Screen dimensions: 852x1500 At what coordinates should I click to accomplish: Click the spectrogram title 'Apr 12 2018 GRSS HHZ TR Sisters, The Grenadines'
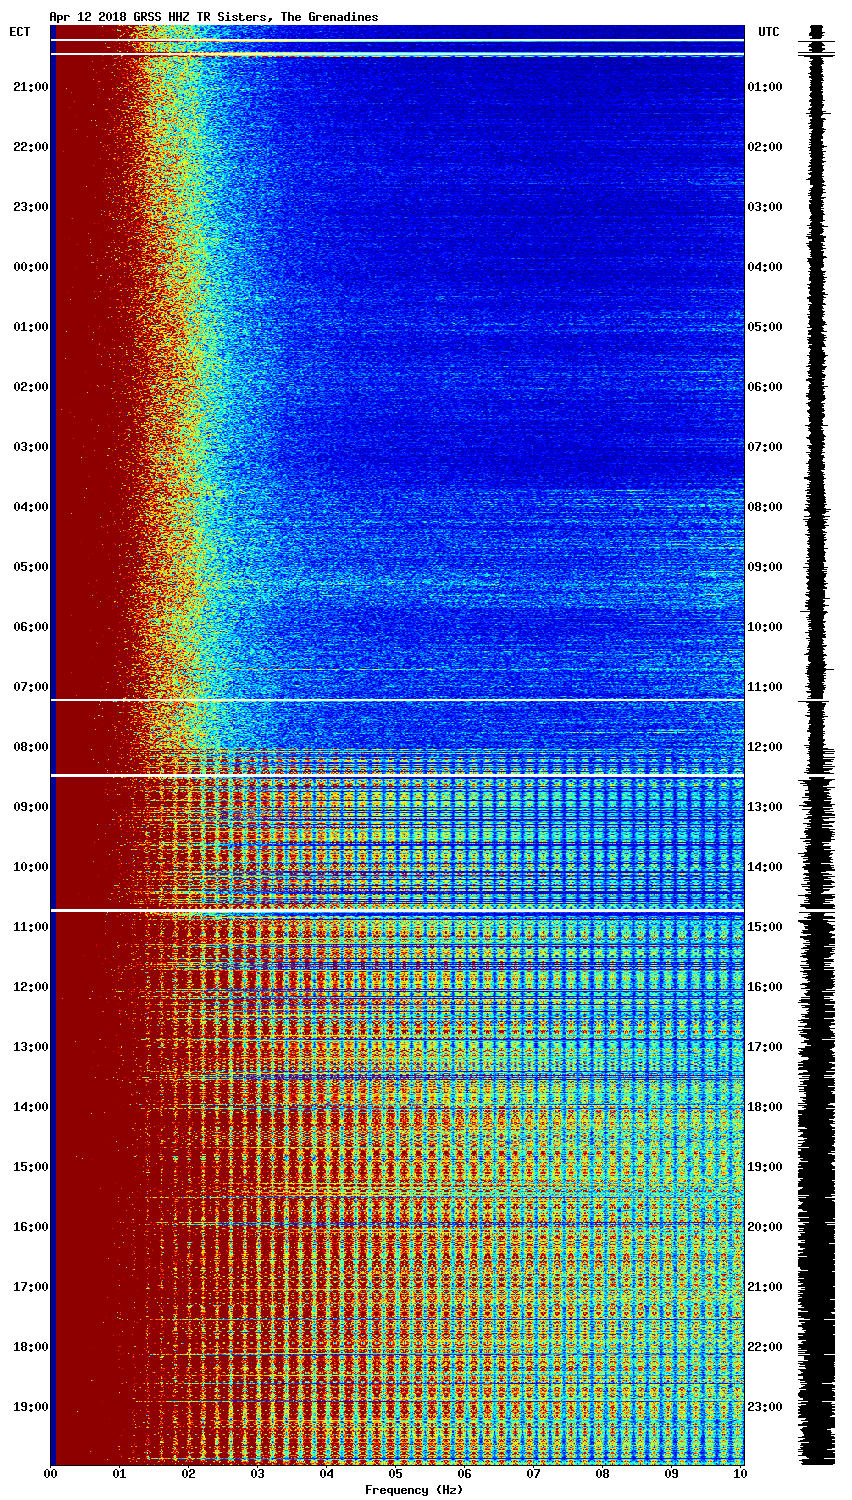coord(214,17)
